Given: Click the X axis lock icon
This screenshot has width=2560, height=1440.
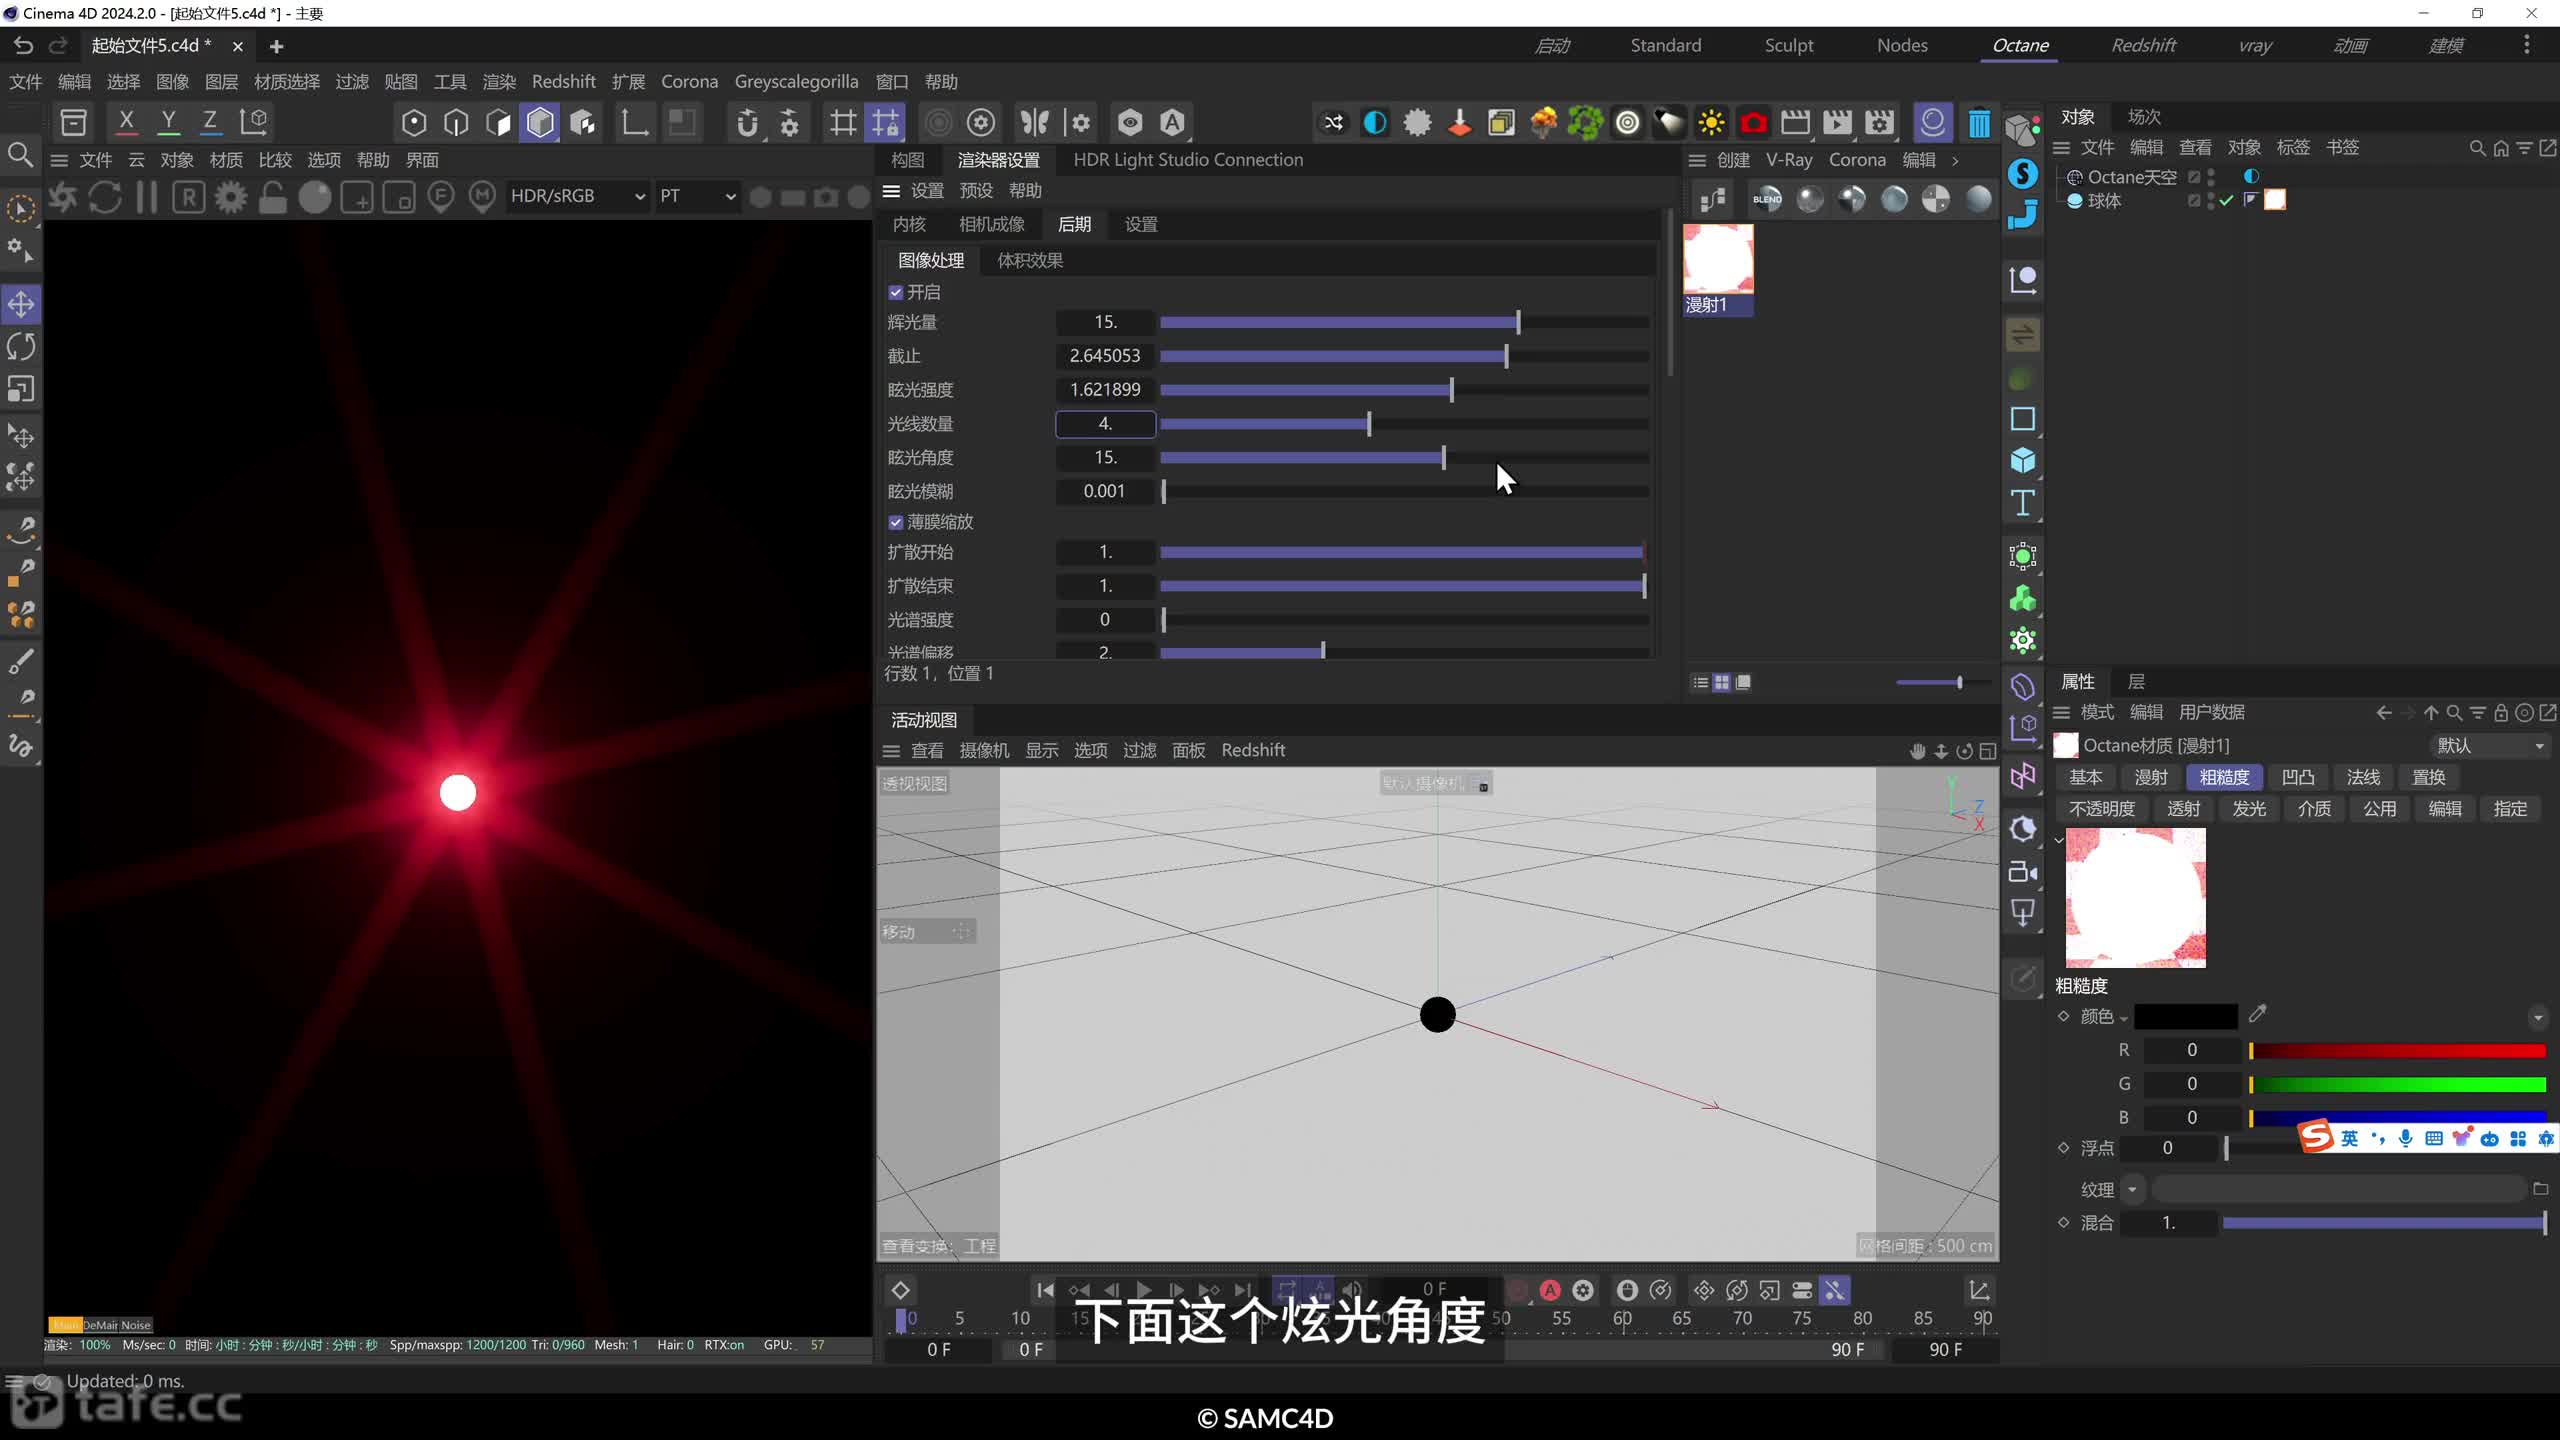Looking at the screenshot, I should coord(126,122).
